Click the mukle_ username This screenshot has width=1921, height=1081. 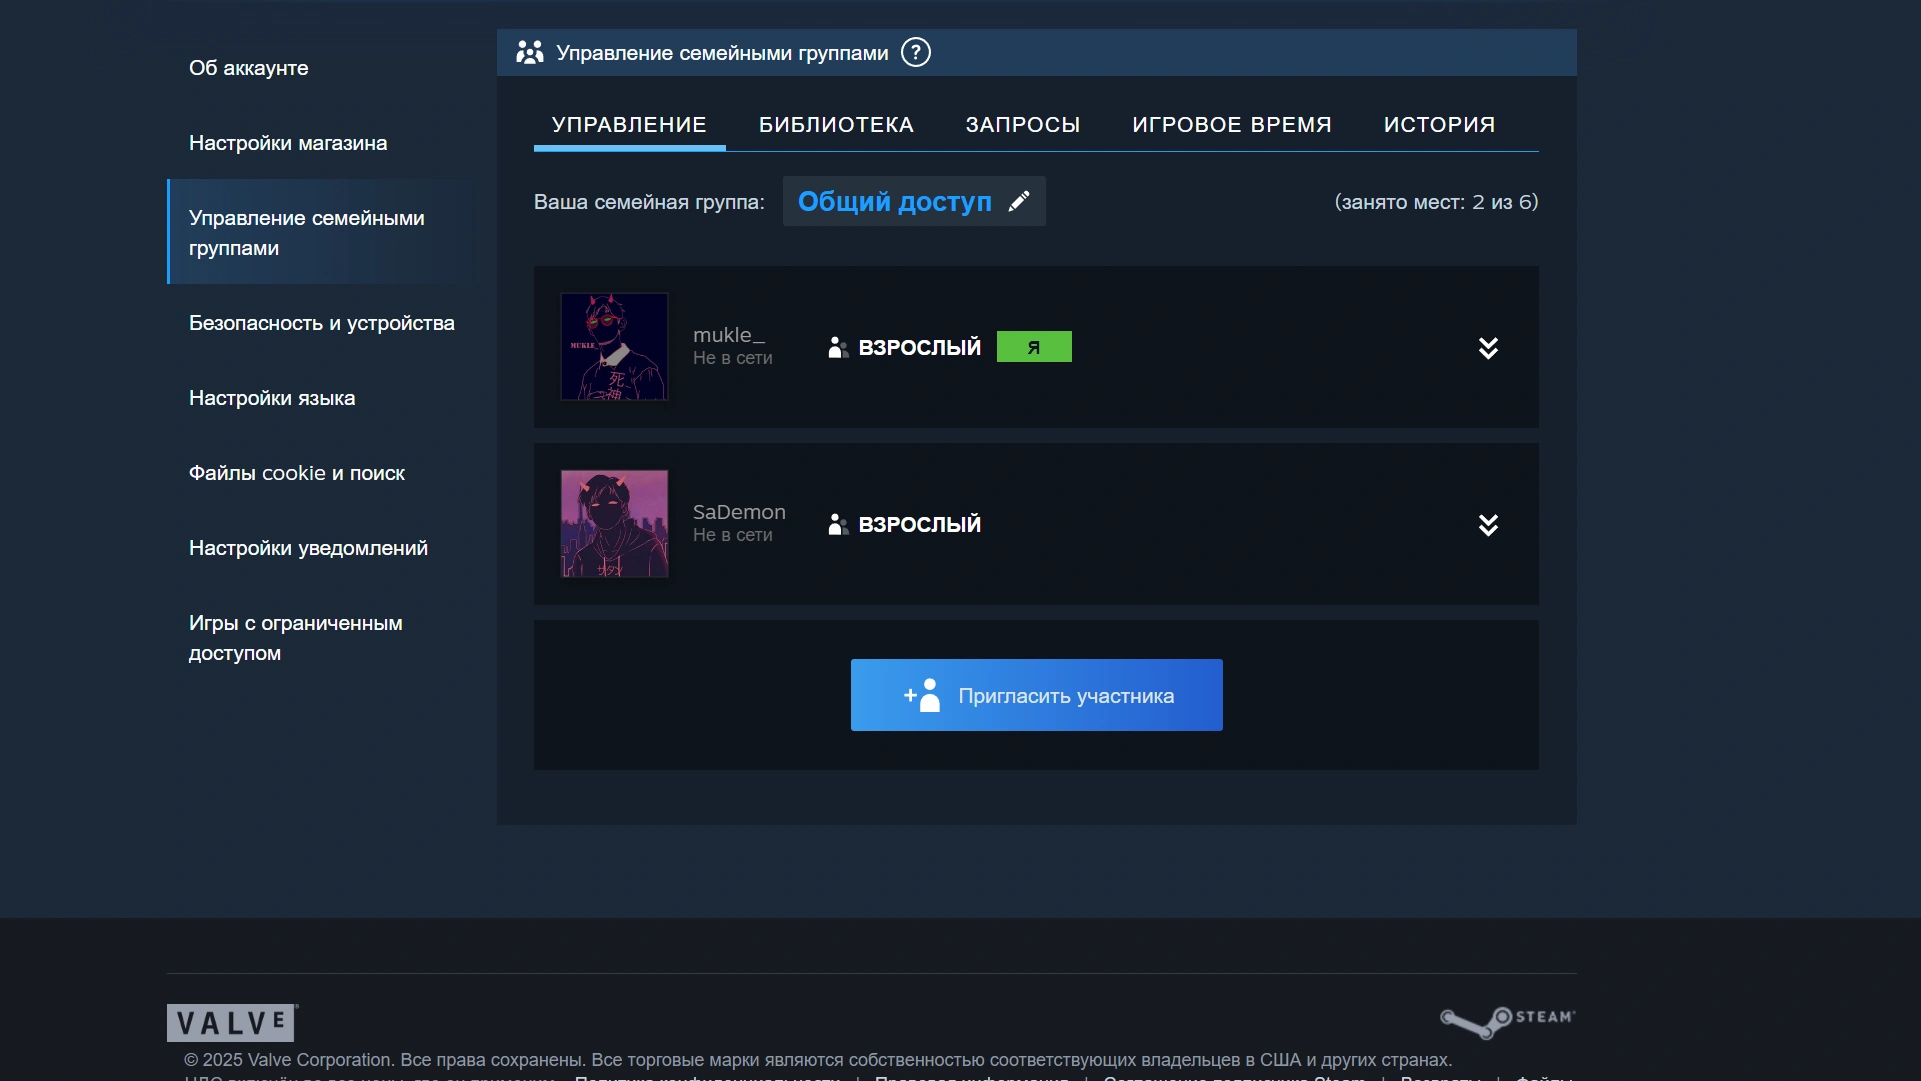coord(729,335)
